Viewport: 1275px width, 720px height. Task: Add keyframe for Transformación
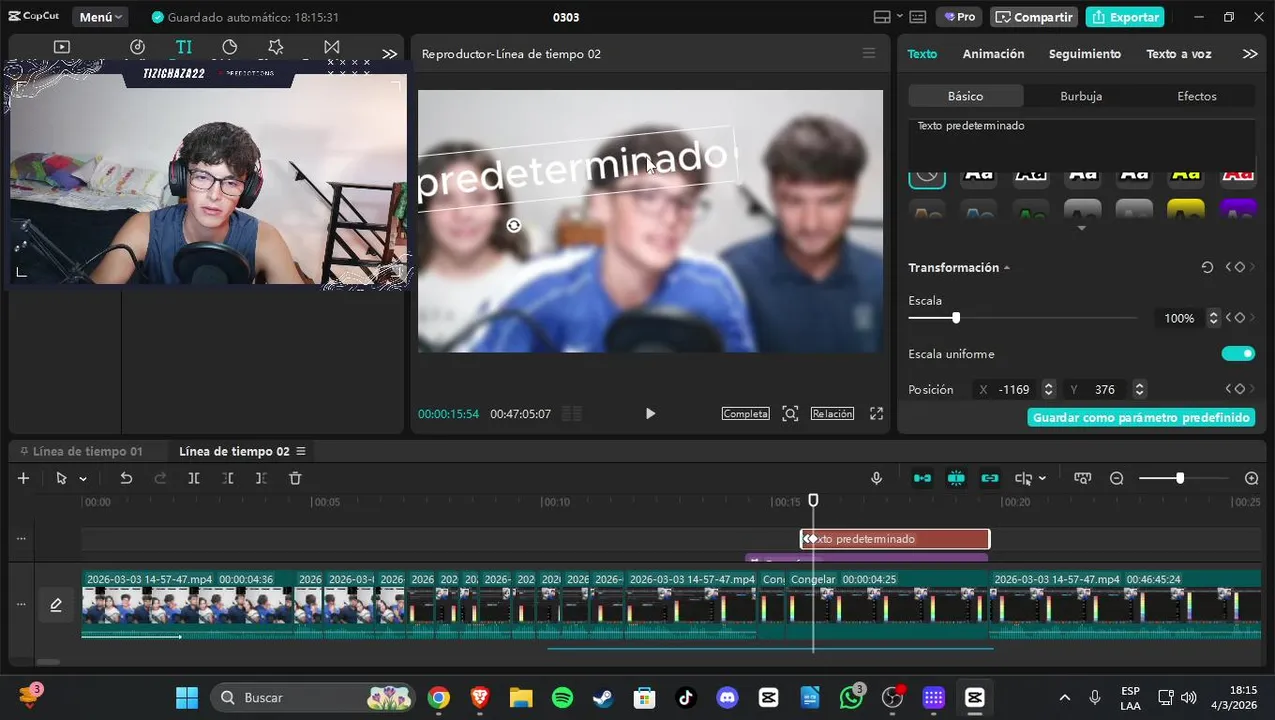tap(1240, 268)
